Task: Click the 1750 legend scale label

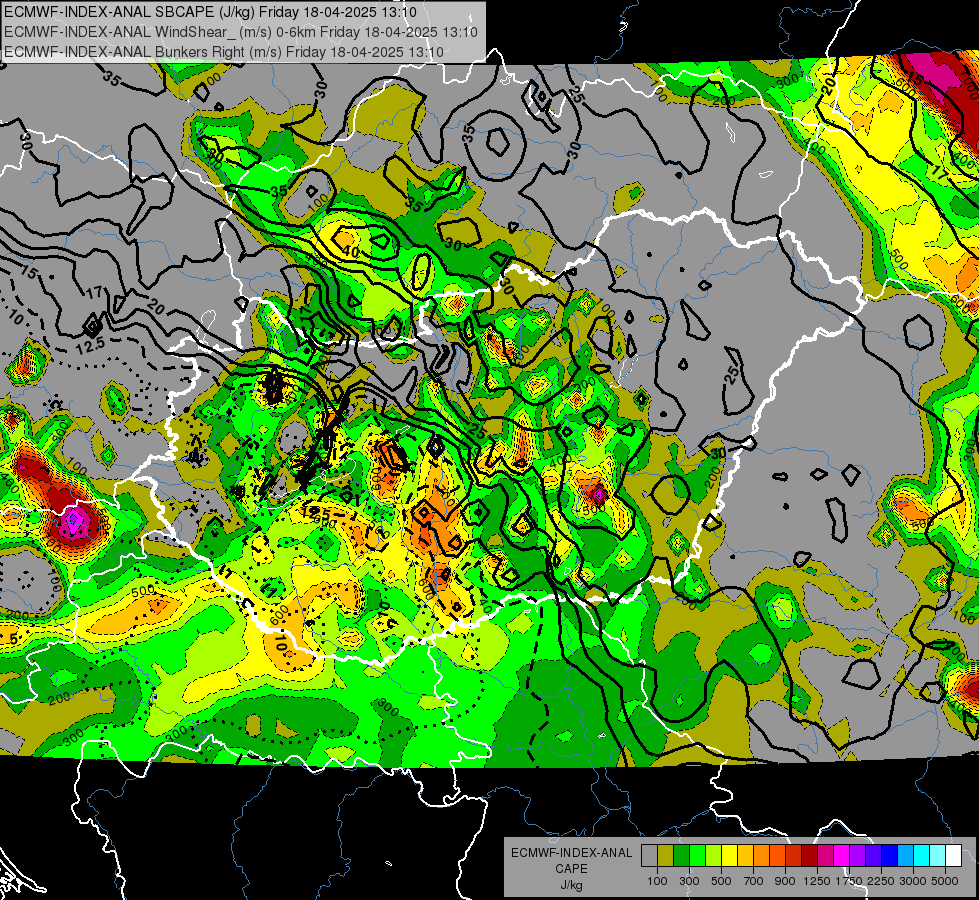Action: pyautogui.click(x=849, y=881)
